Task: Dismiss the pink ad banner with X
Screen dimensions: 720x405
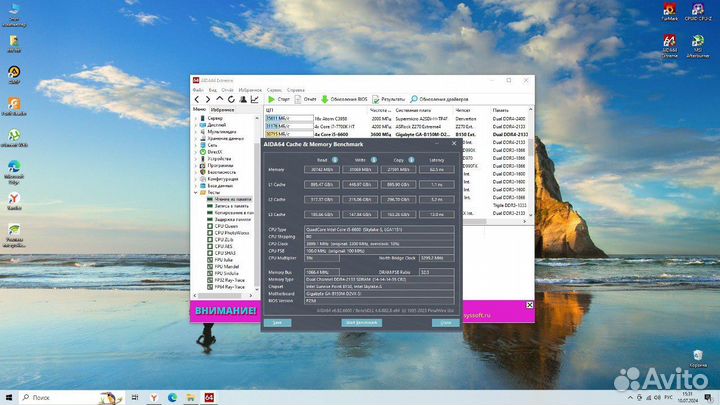Action: (x=529, y=305)
